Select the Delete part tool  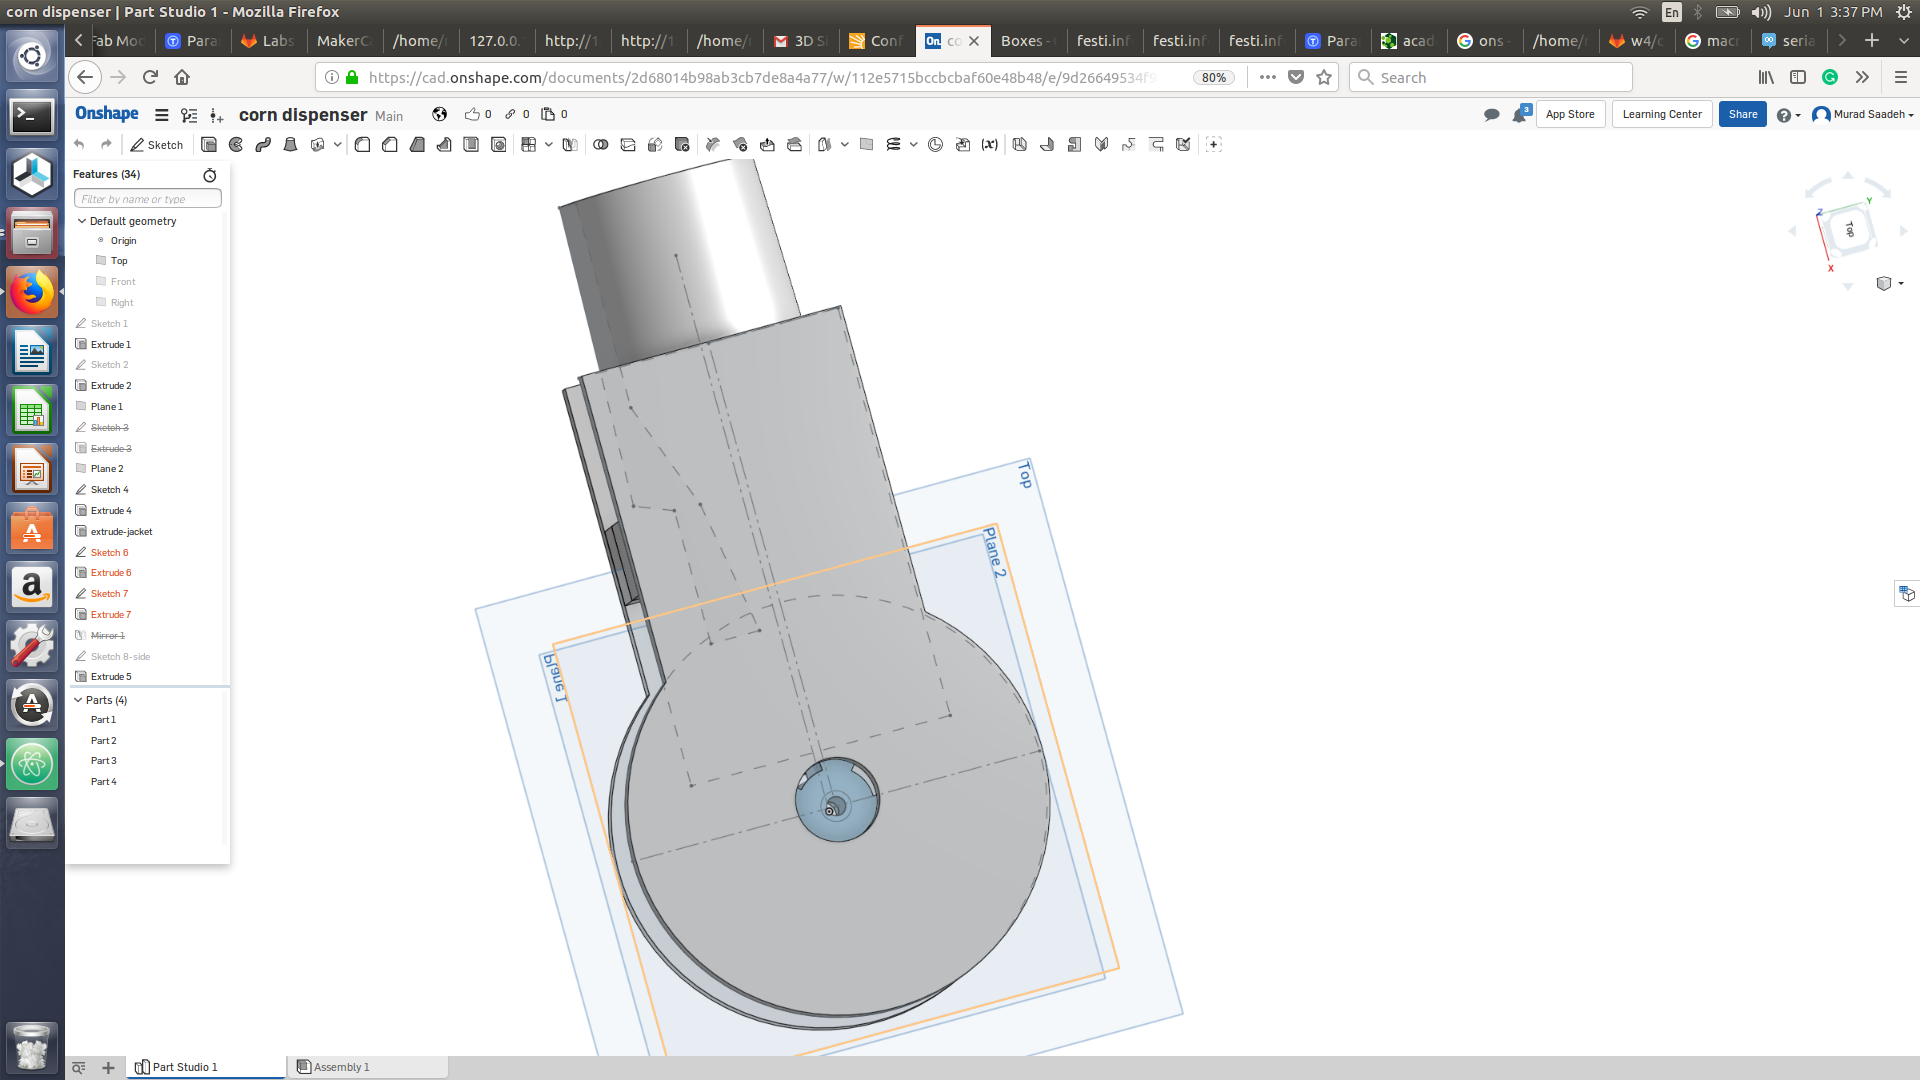(x=682, y=145)
